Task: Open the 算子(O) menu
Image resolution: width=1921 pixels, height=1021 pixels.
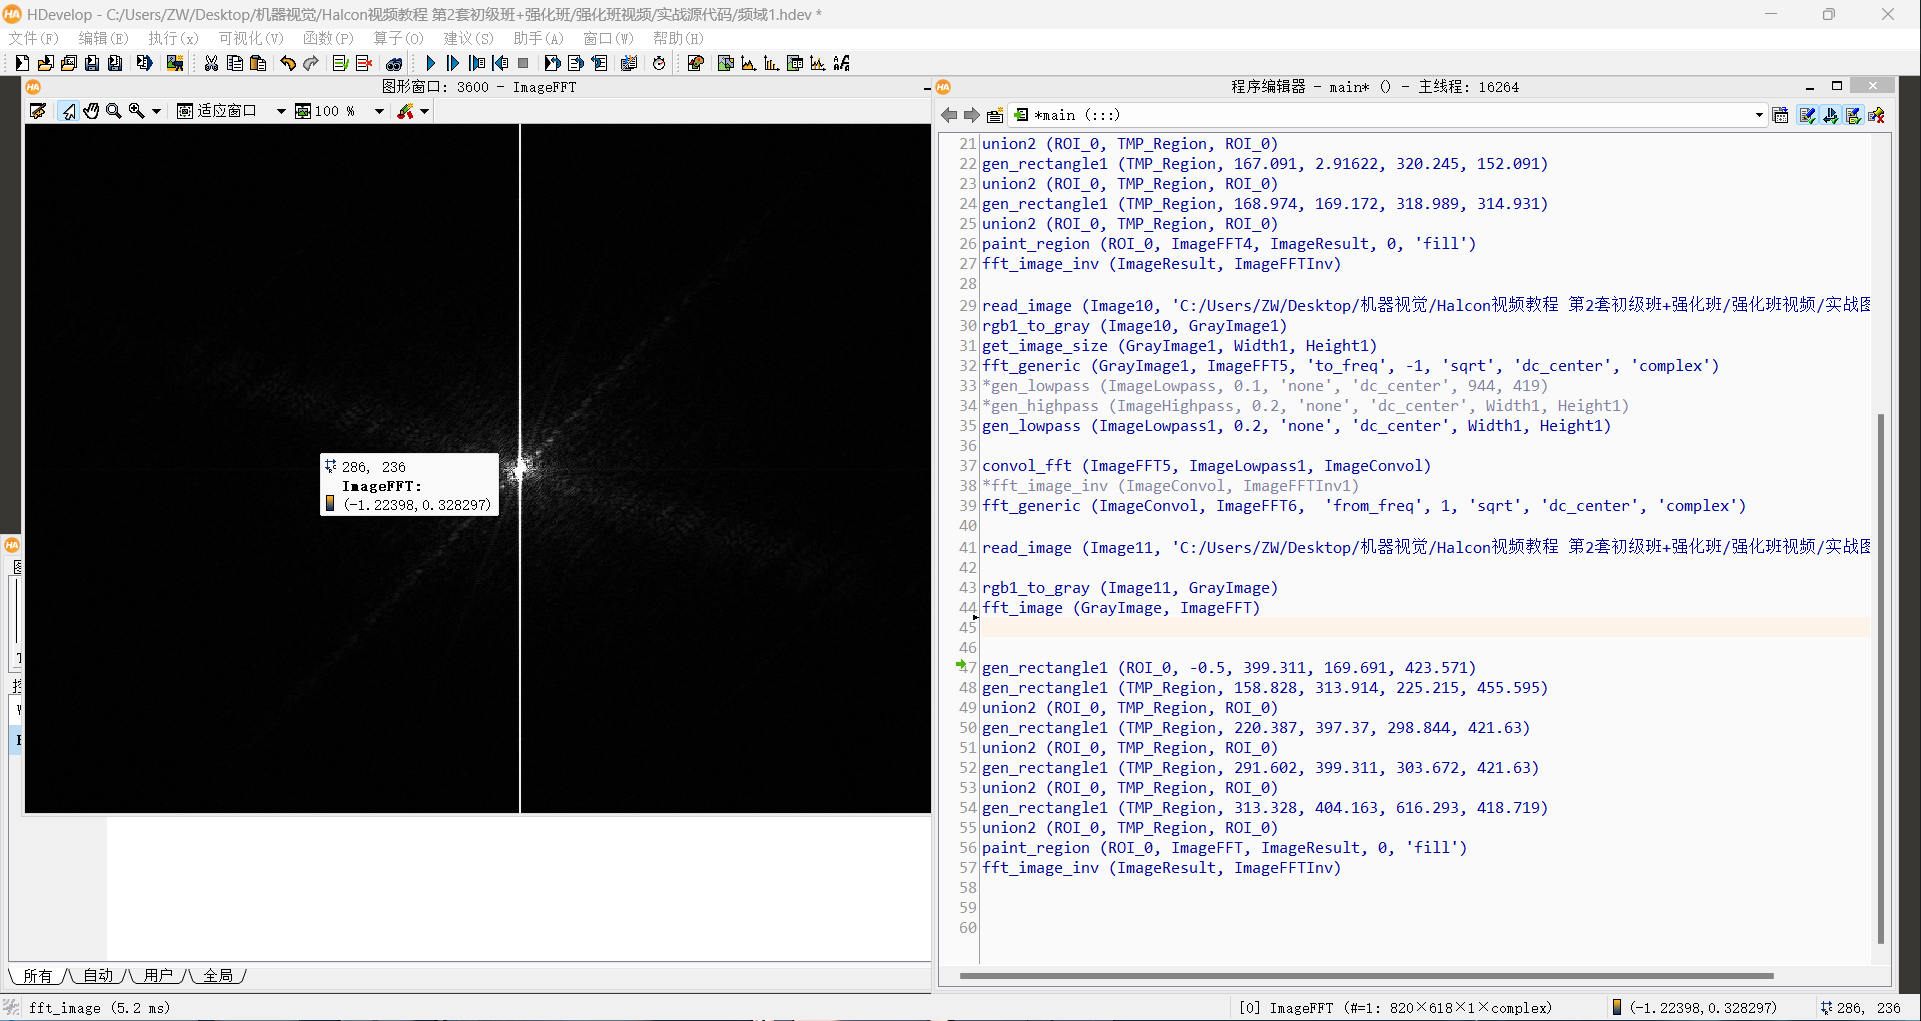Action: pos(398,38)
